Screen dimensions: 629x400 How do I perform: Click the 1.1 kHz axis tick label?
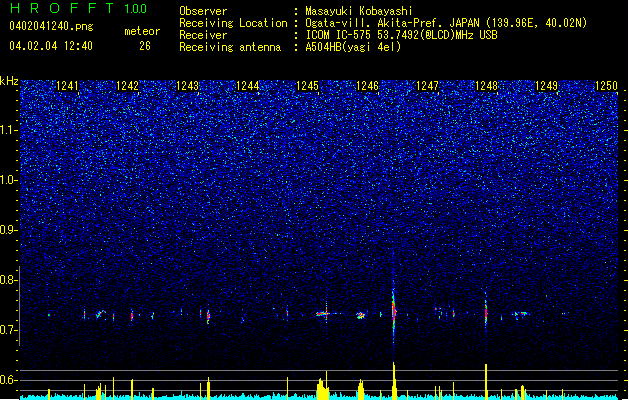tap(8, 130)
